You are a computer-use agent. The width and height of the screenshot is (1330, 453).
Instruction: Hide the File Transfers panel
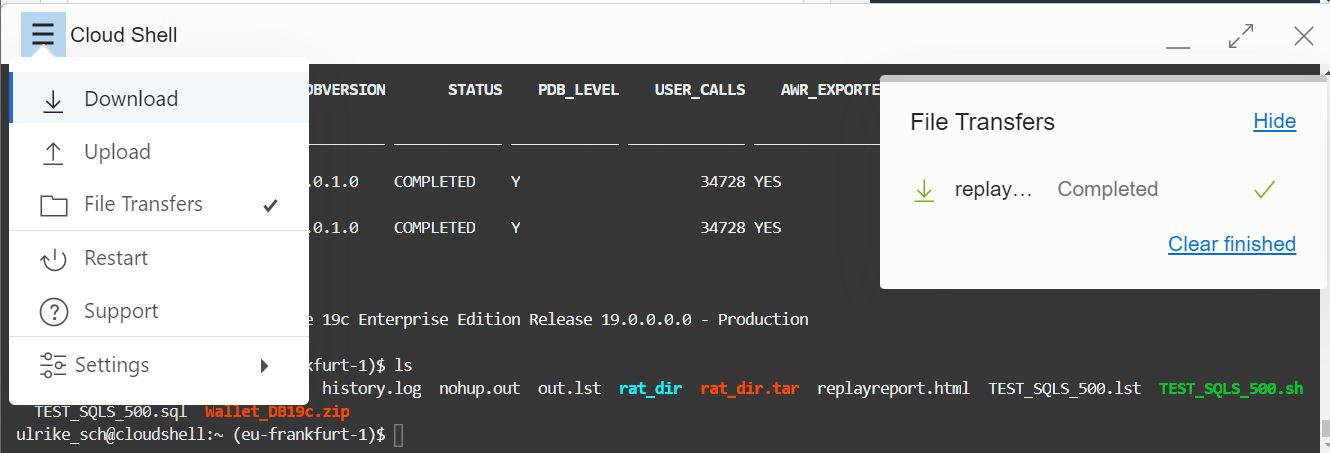1274,121
